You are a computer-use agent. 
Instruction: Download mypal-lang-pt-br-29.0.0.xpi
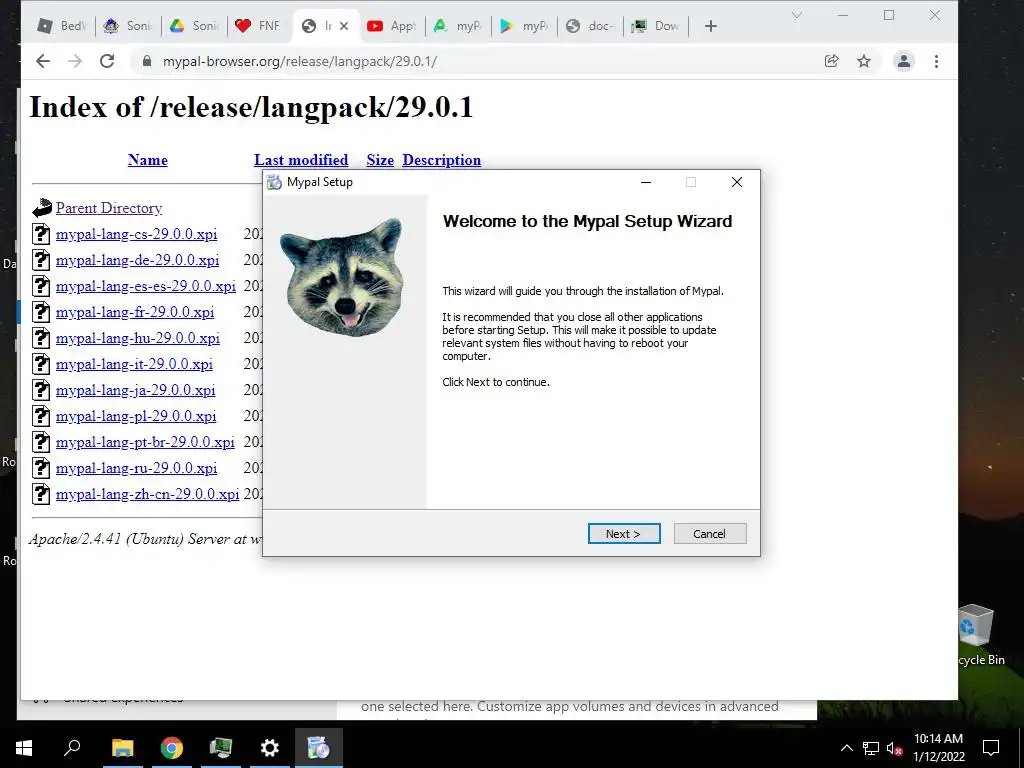[146, 442]
